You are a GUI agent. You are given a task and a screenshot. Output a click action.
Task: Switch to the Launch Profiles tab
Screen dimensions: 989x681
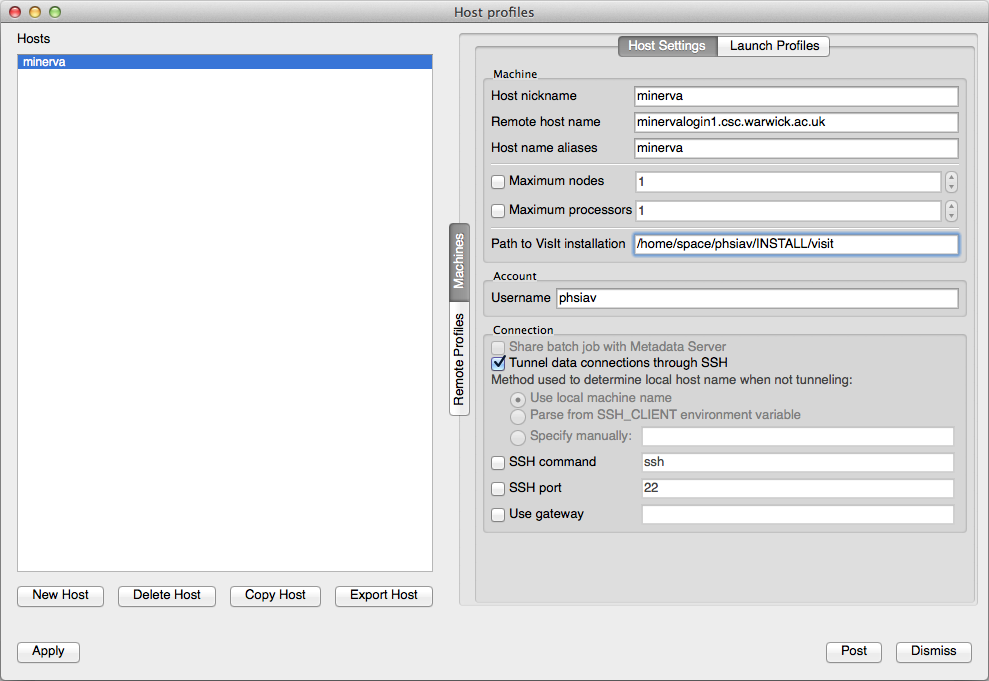773,46
